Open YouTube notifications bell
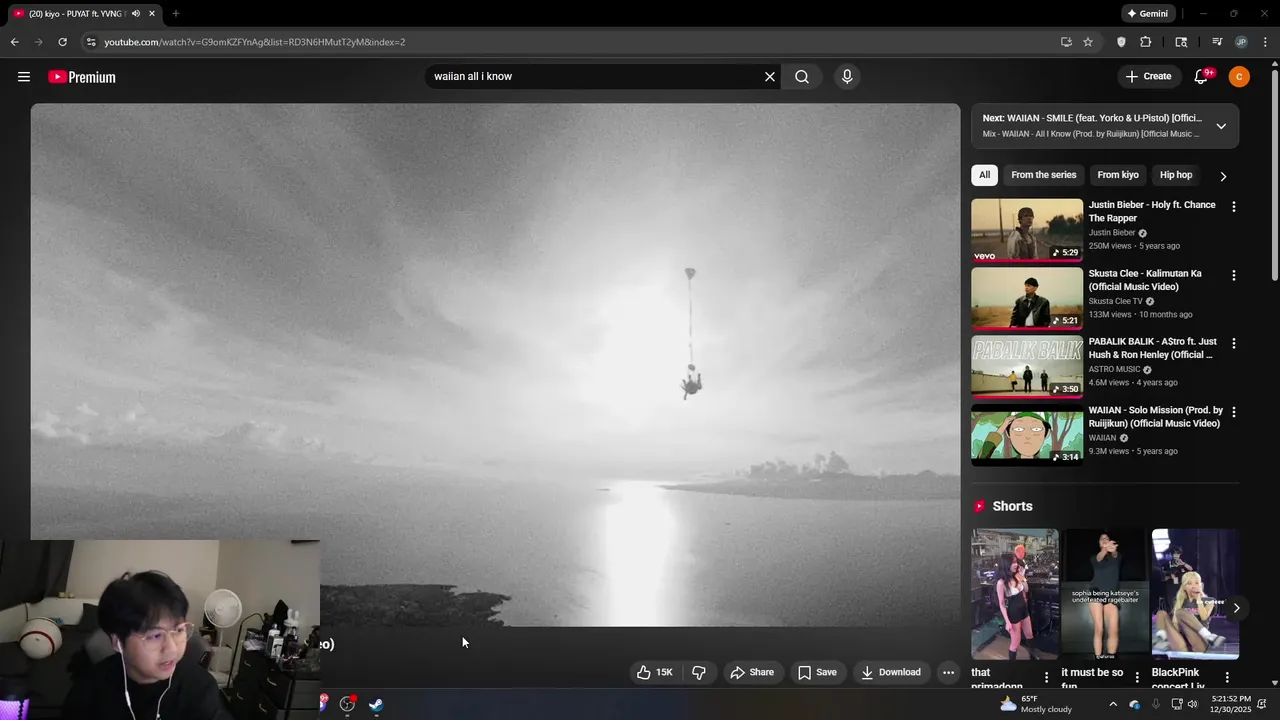 coord(1201,77)
